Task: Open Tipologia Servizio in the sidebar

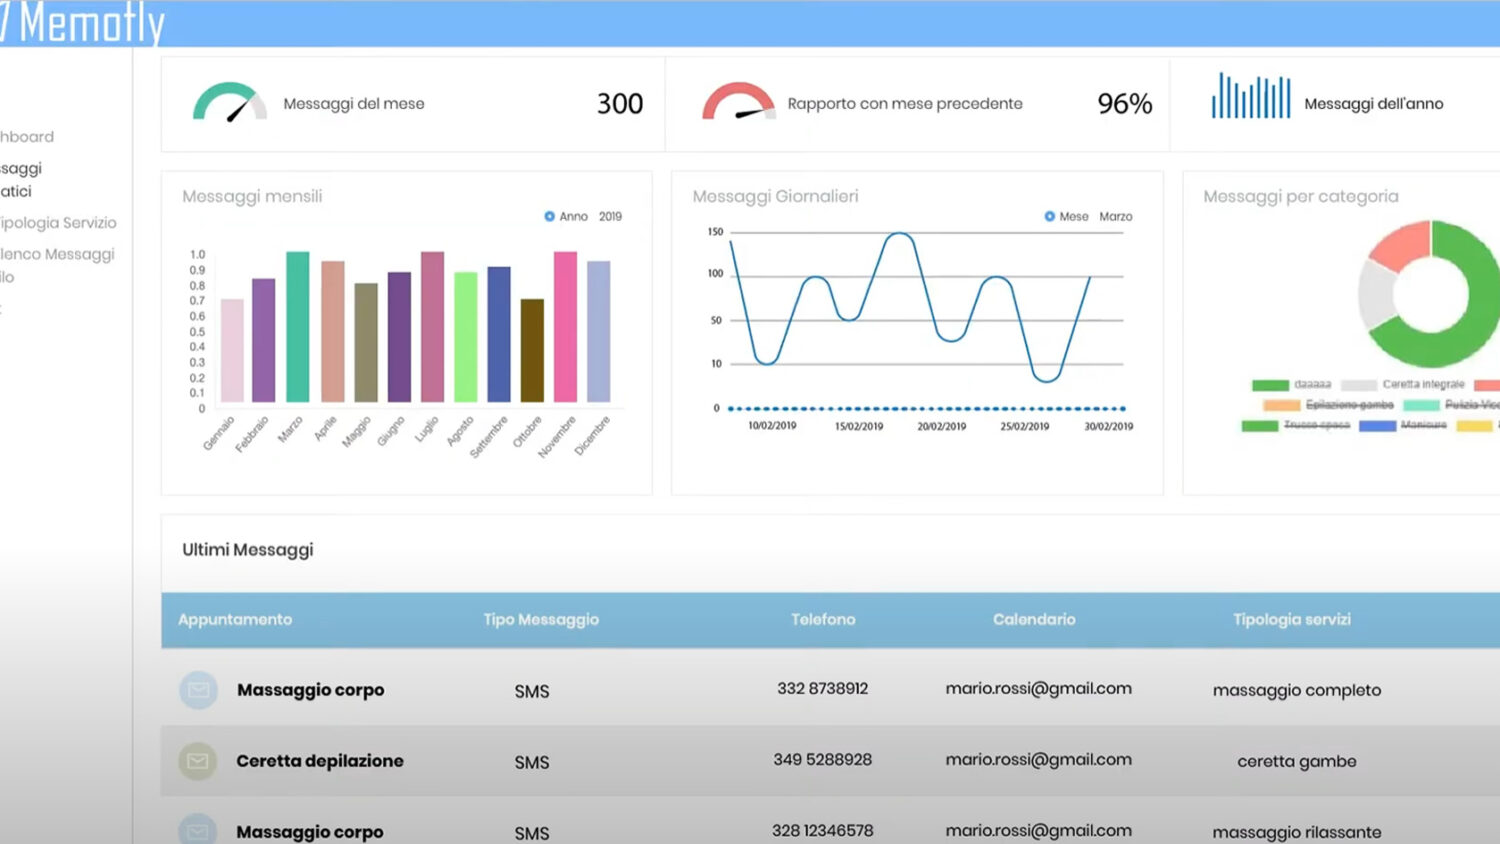Action: point(59,223)
